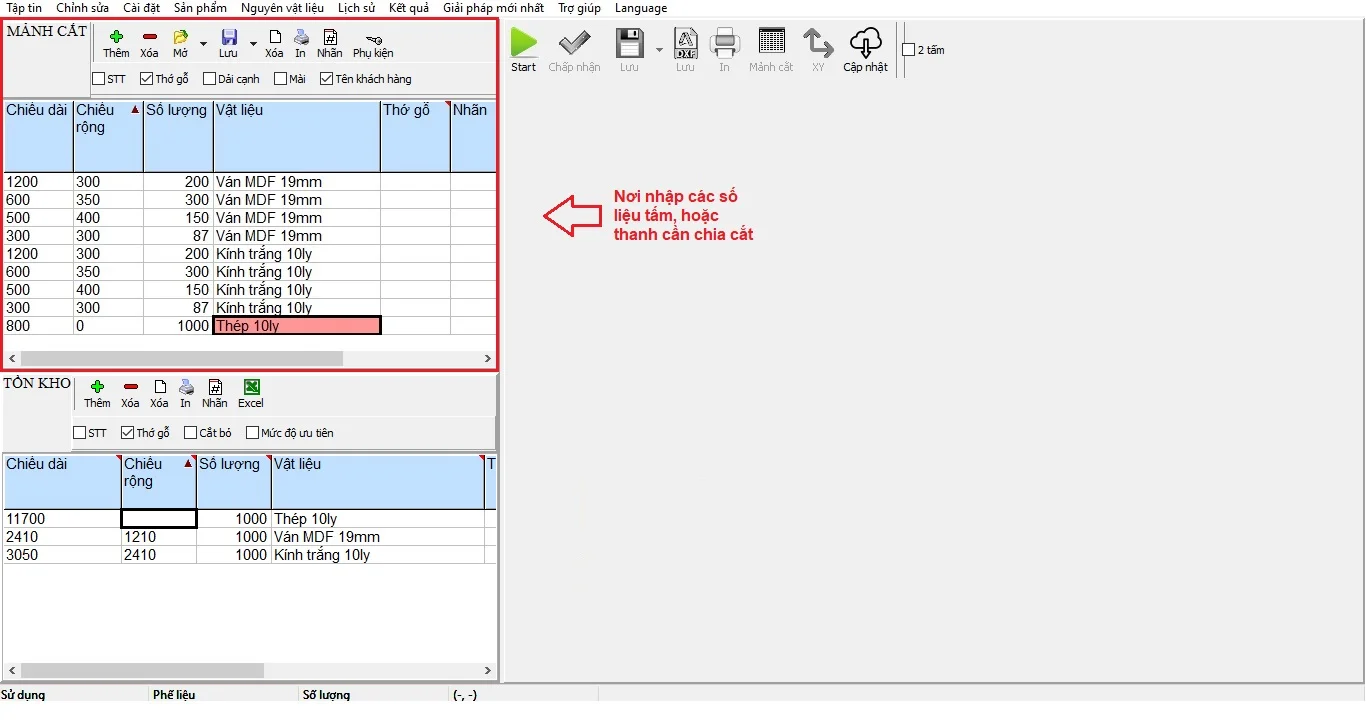Select the highlighted Thép 10ly cell
Image resolution: width=1366 pixels, height=726 pixels.
click(296, 326)
